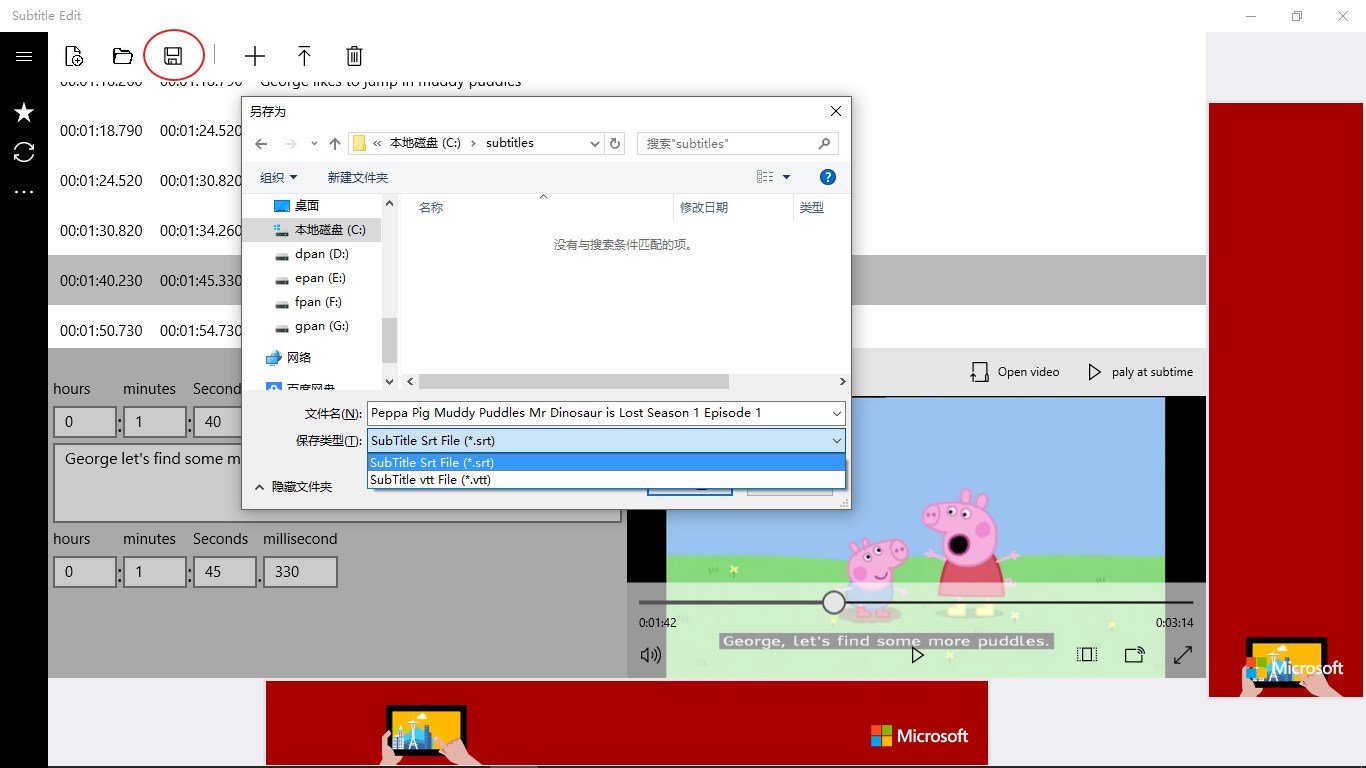Open the three-dot more options in sidebar

[24, 191]
